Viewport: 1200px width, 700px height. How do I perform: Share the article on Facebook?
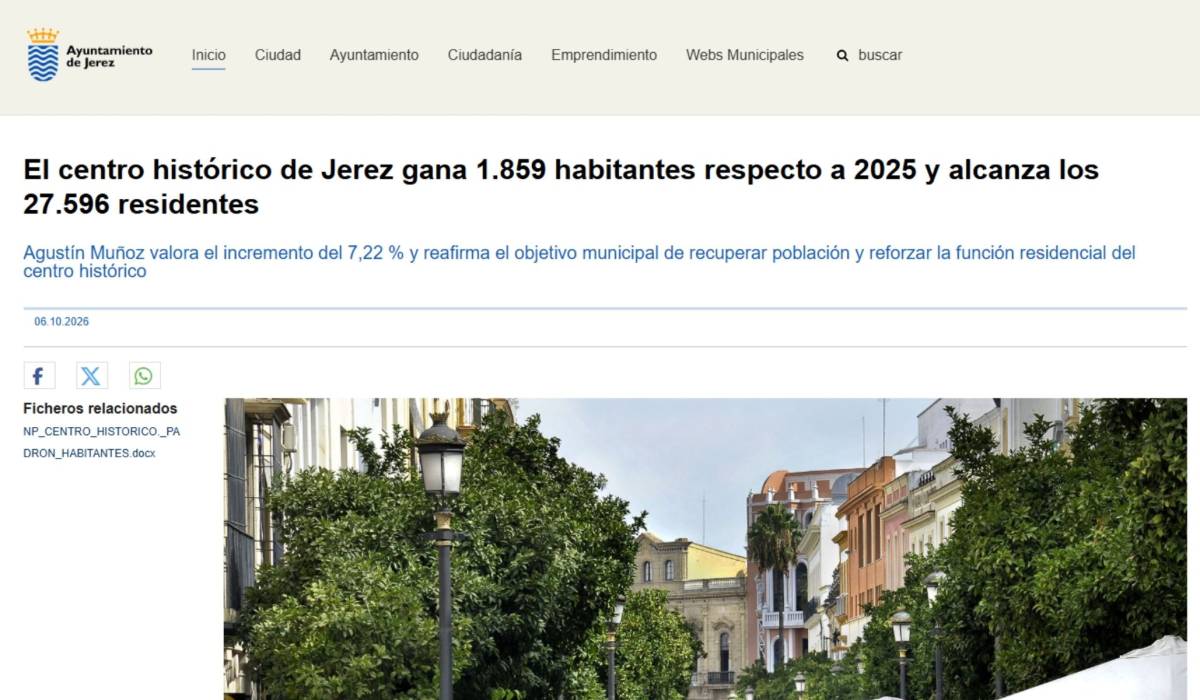39,376
